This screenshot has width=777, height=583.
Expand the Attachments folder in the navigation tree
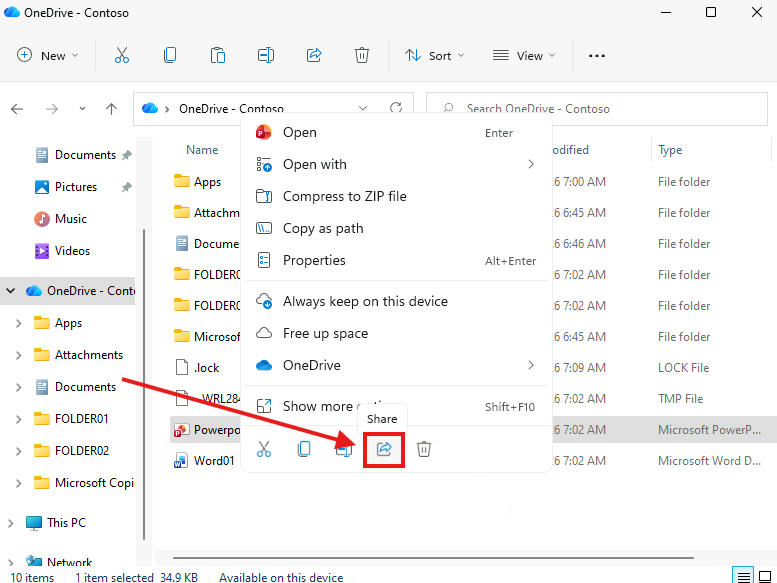click(x=18, y=355)
